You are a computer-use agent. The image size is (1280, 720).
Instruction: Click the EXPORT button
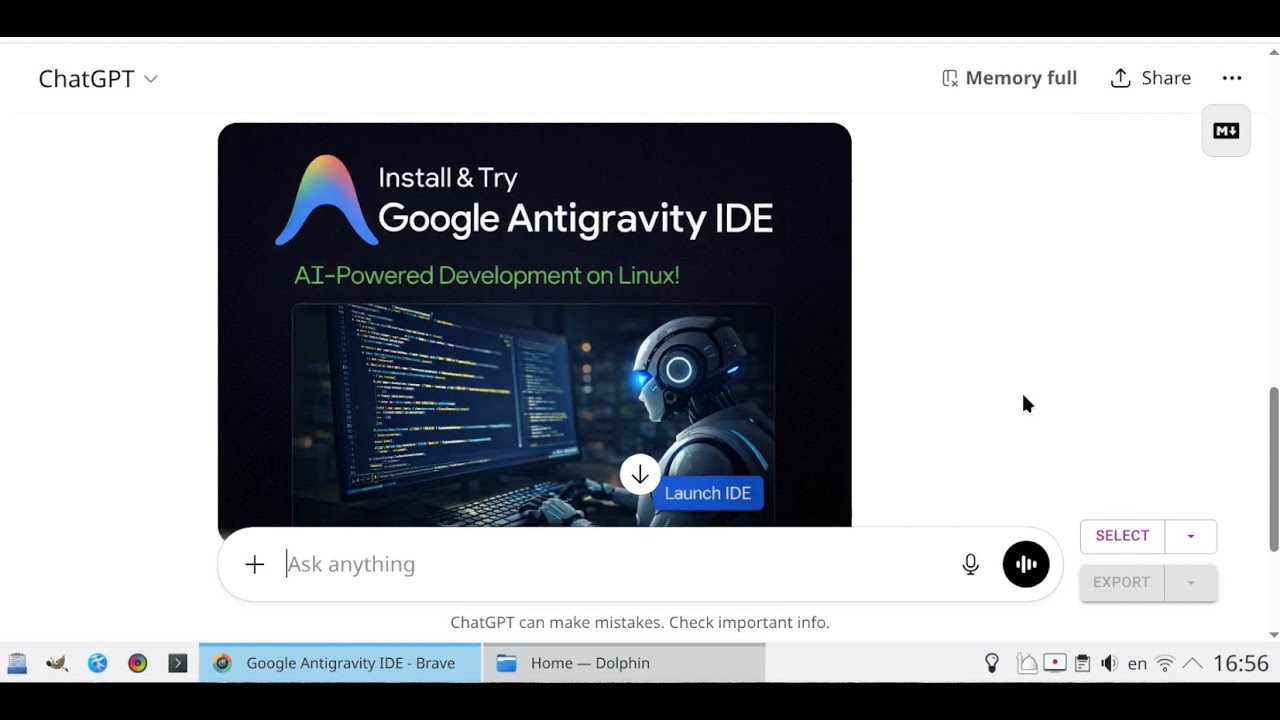(x=1121, y=582)
